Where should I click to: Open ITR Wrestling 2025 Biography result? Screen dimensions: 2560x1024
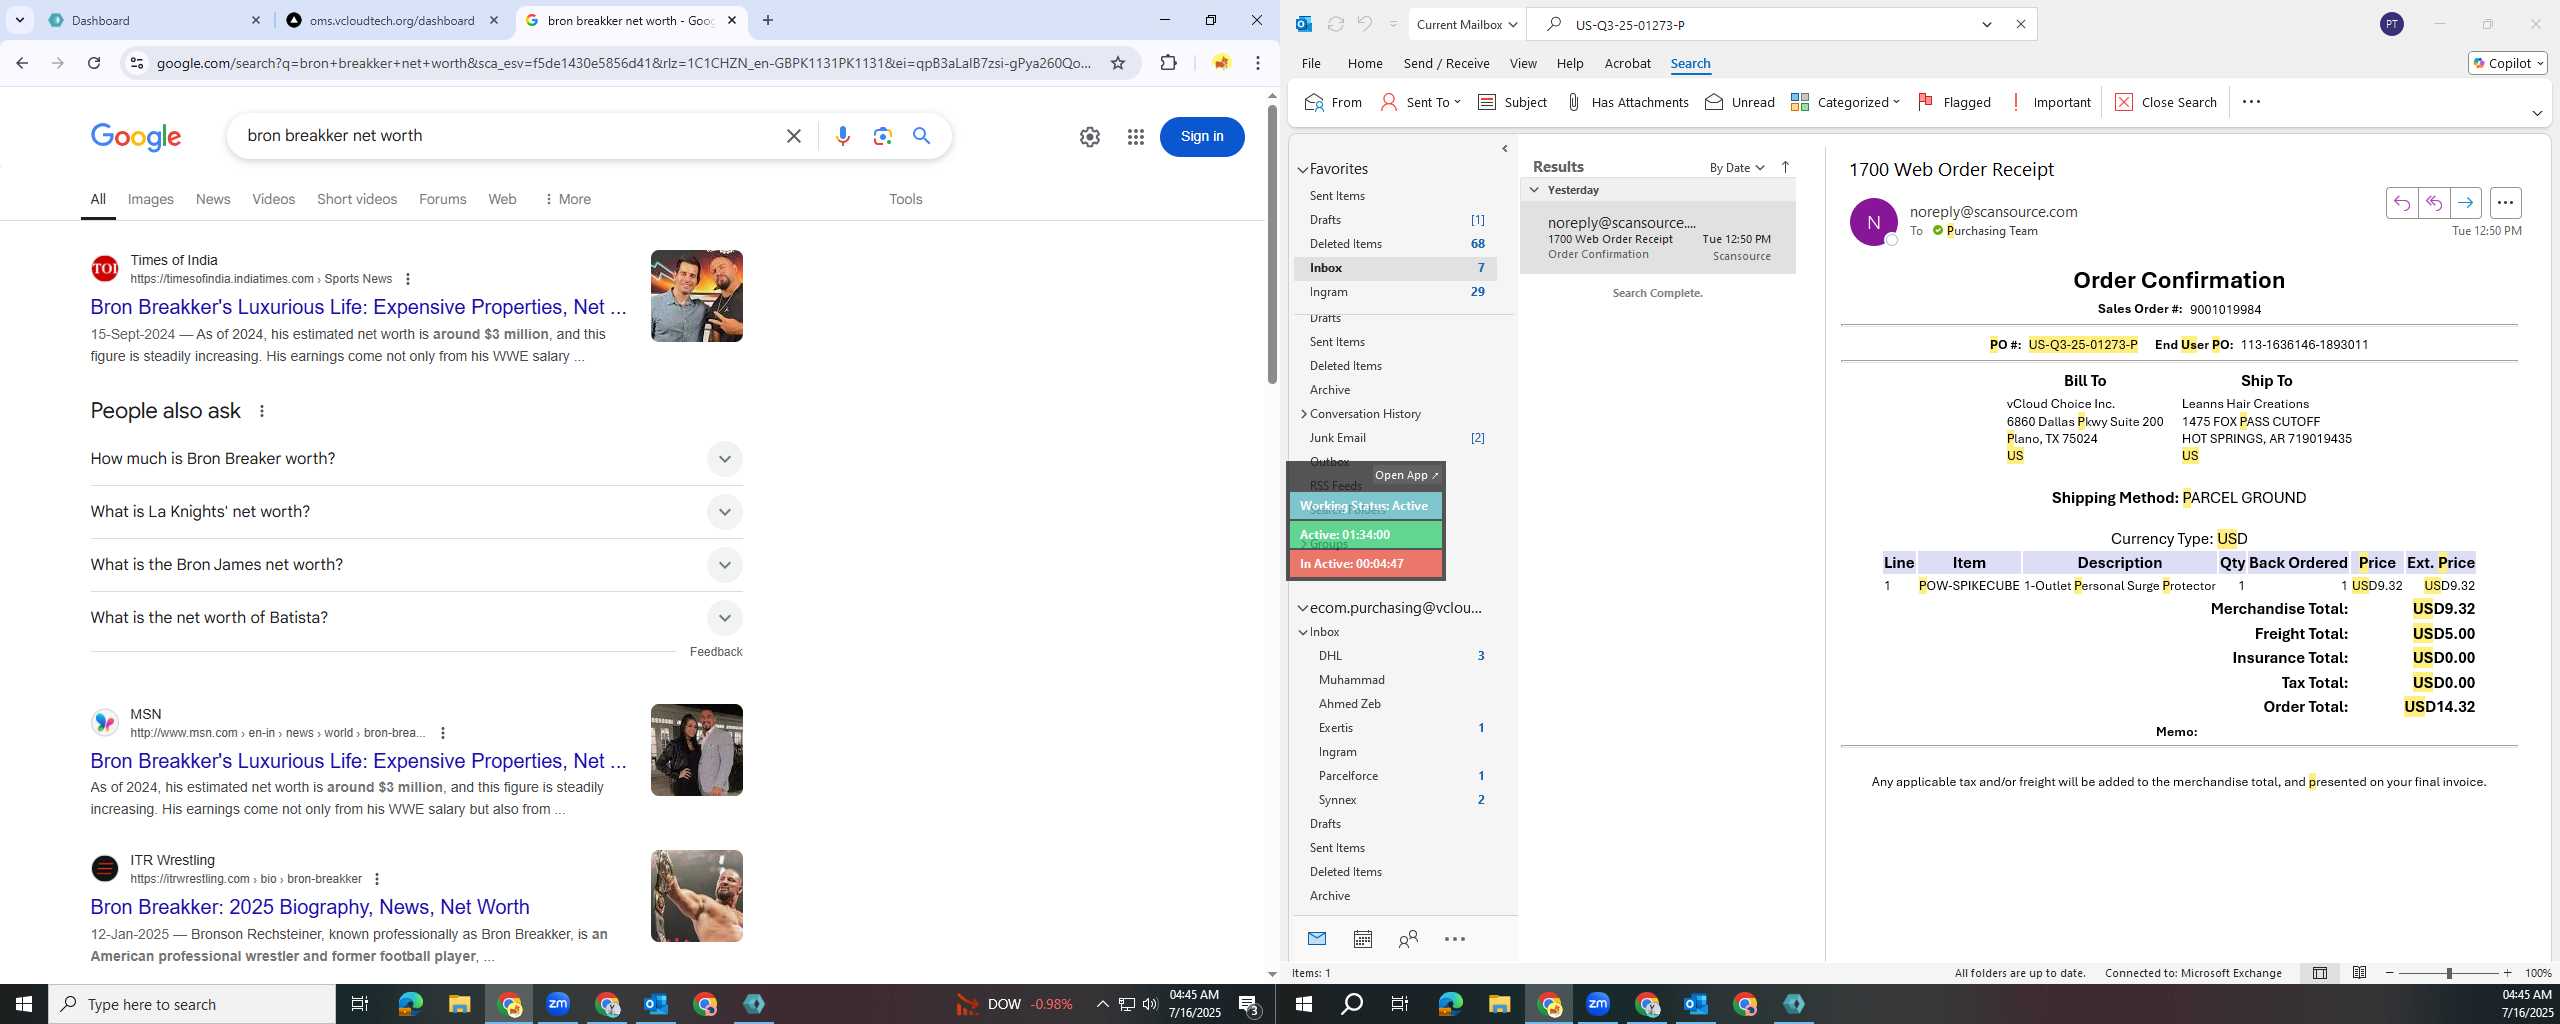pyautogui.click(x=310, y=907)
